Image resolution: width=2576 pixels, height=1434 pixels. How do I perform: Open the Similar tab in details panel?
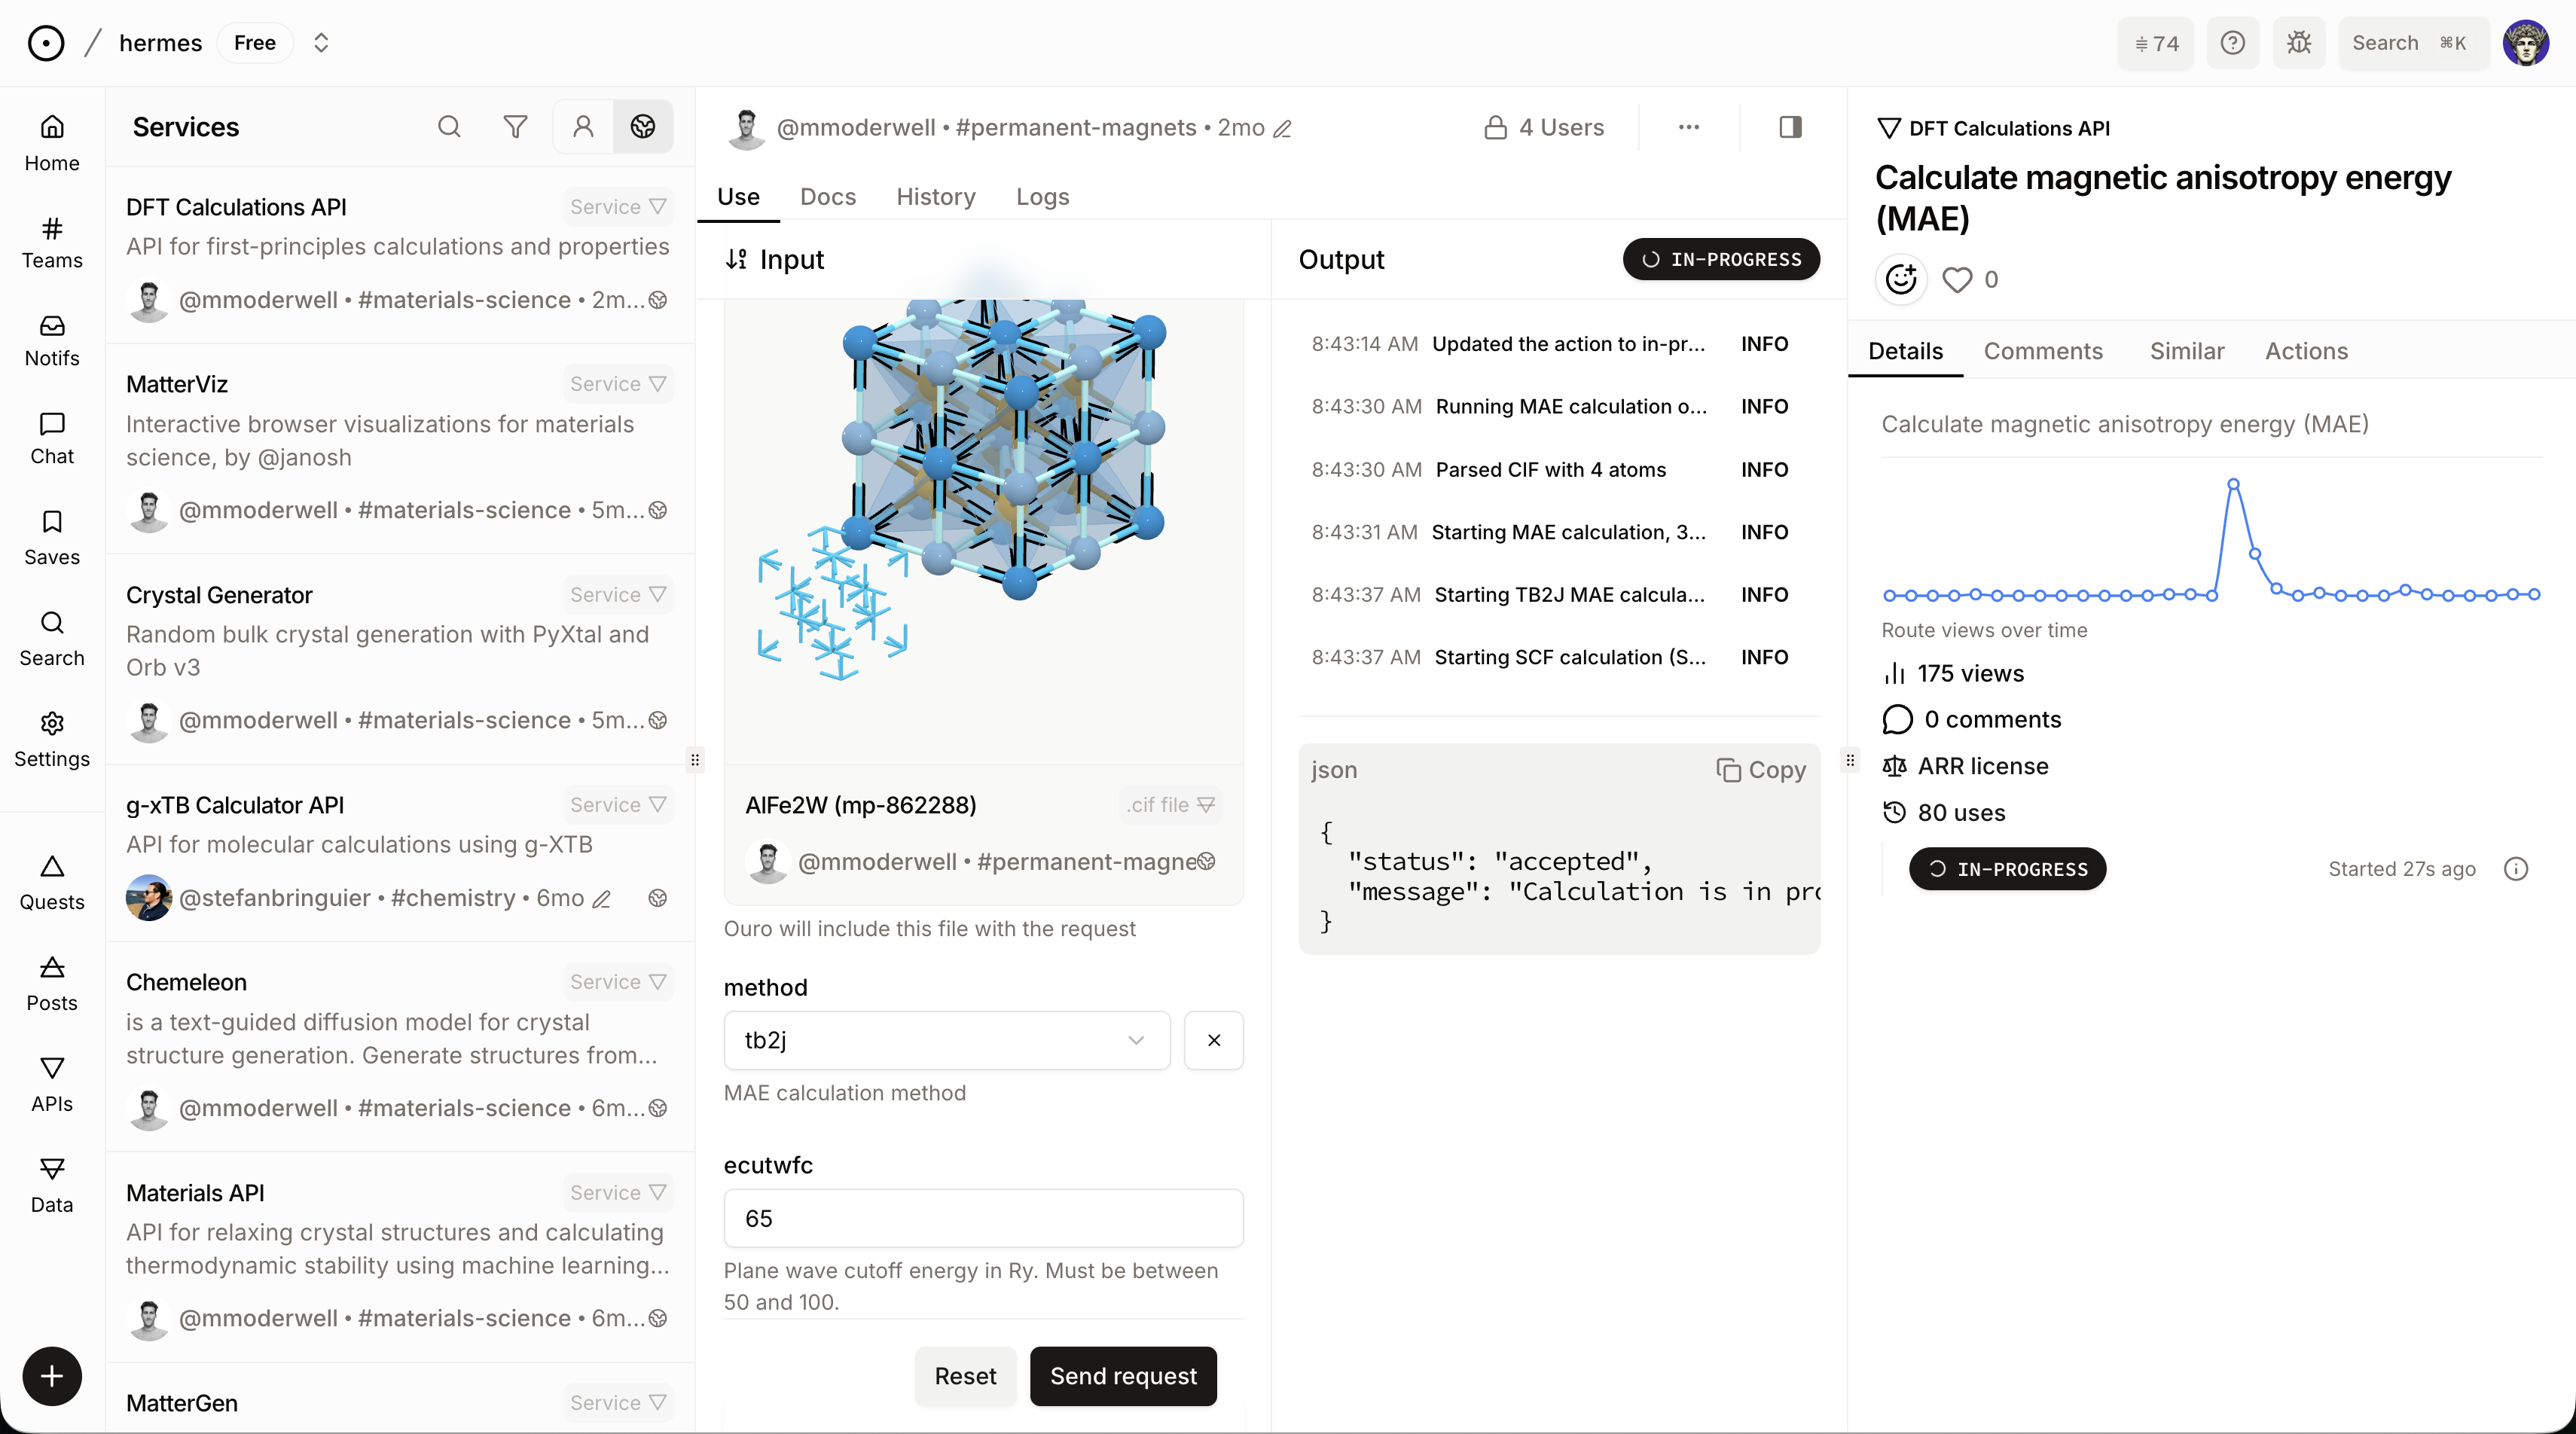pos(2186,351)
